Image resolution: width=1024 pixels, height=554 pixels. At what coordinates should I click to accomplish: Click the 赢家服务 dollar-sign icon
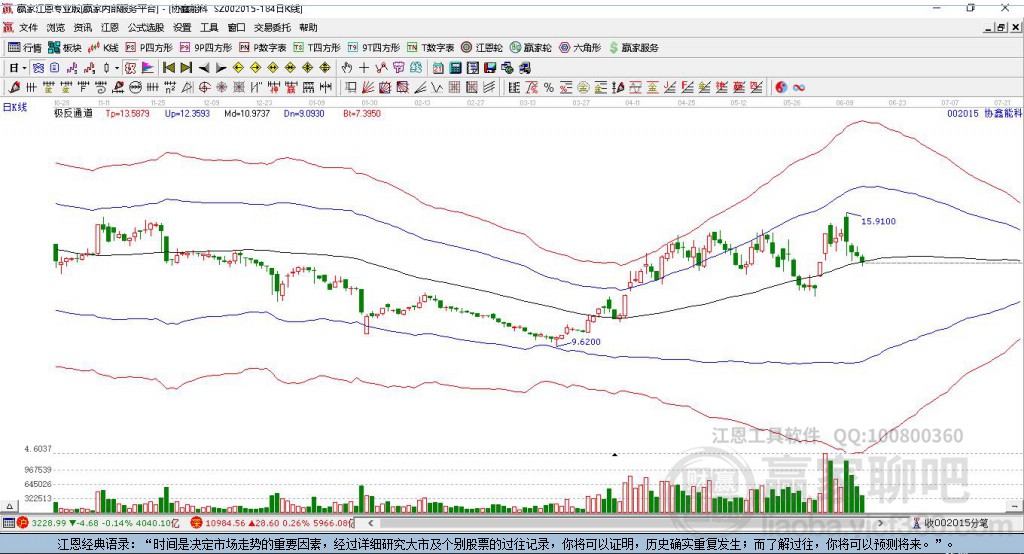pyautogui.click(x=613, y=48)
